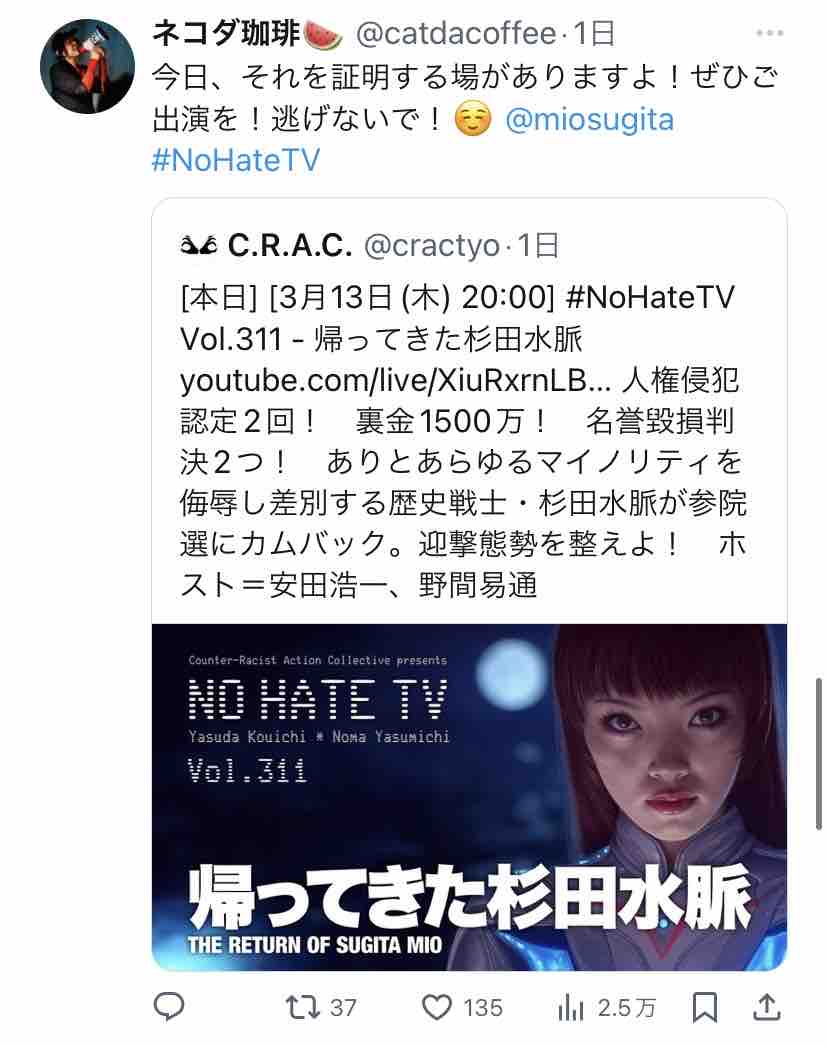The width and height of the screenshot is (828, 1046).
Task: Open ネコダ珈琲 profile avatar
Action: pyautogui.click(x=87, y=67)
